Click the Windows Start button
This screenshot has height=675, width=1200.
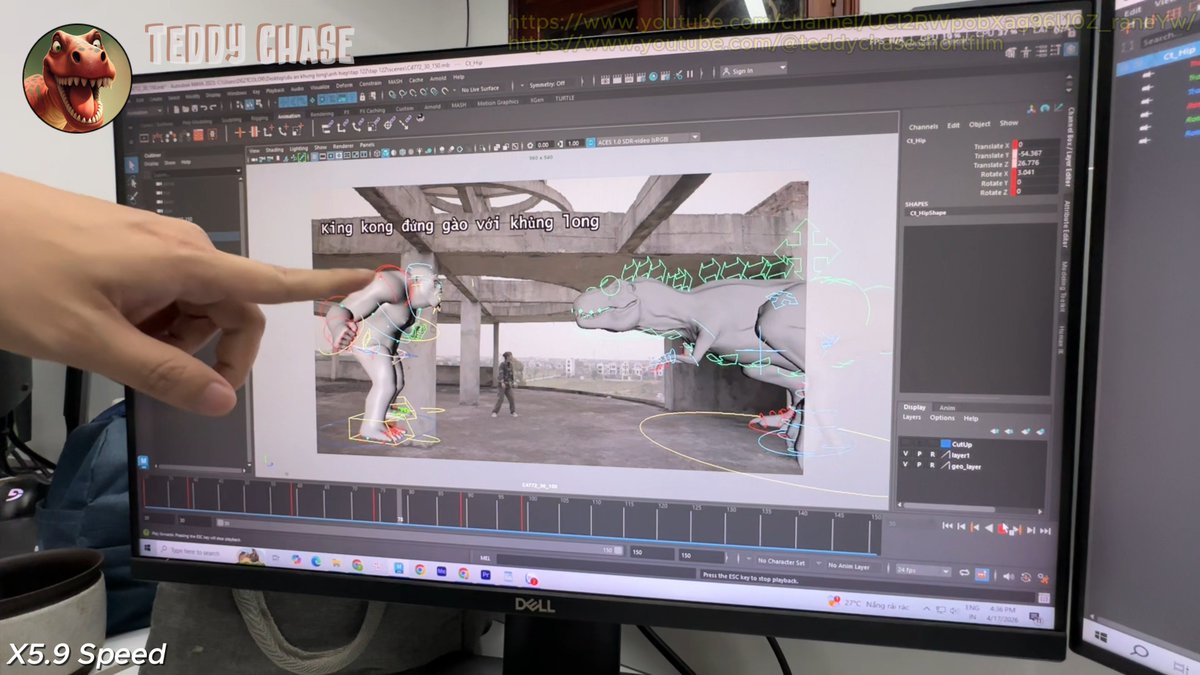(x=147, y=548)
